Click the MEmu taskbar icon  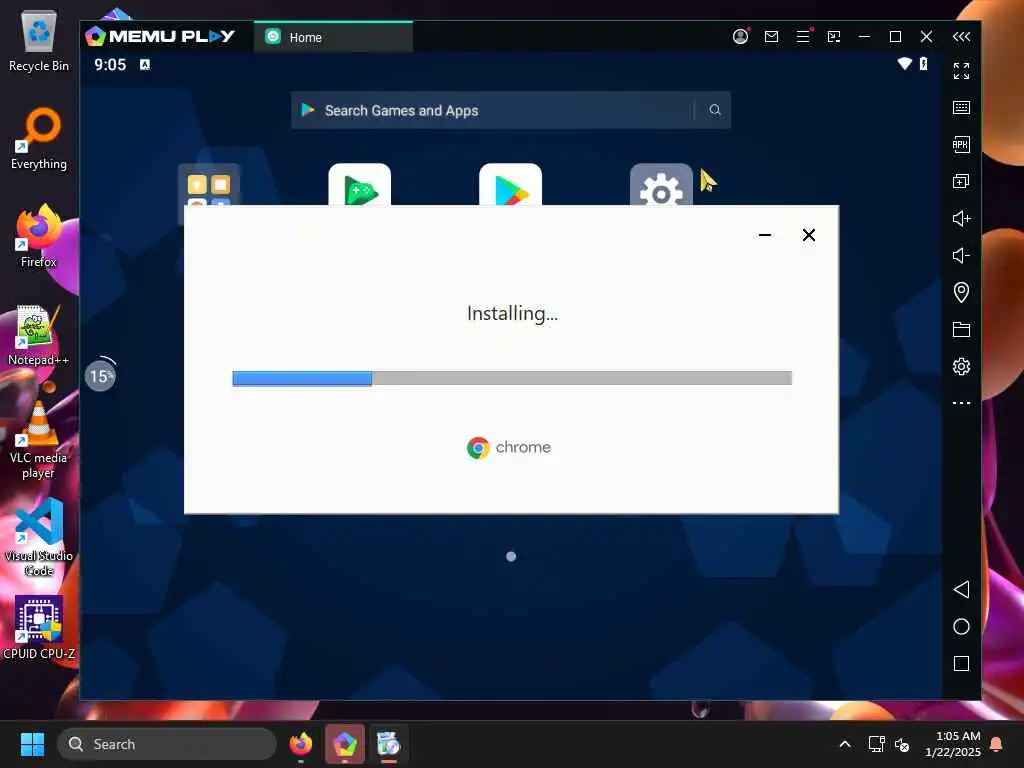click(345, 744)
